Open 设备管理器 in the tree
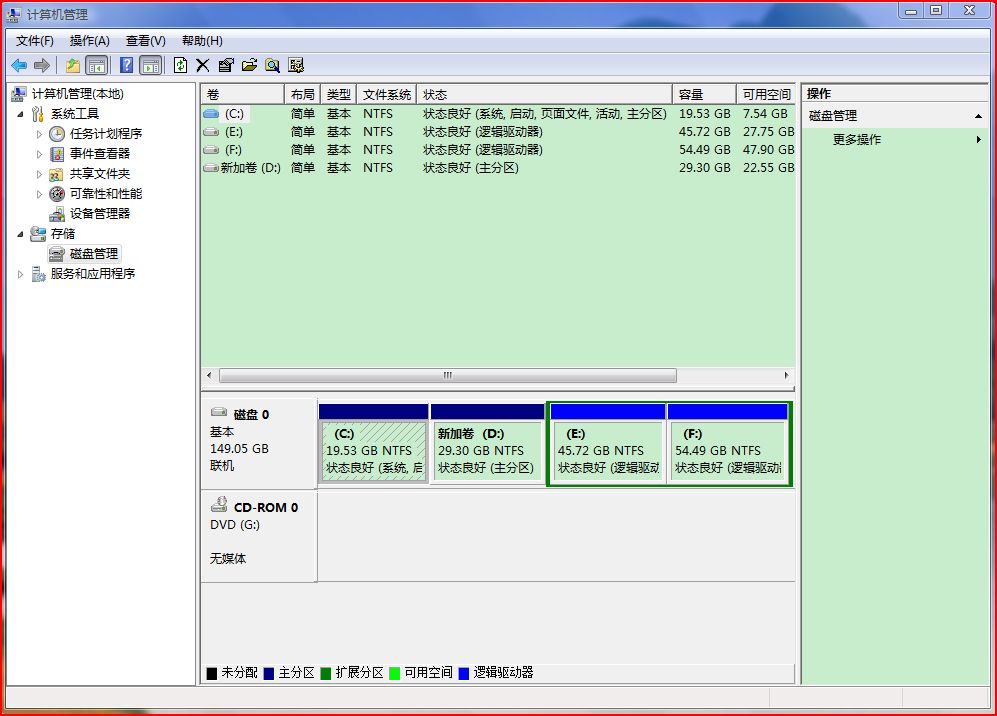This screenshot has height=716, width=997. pos(100,214)
